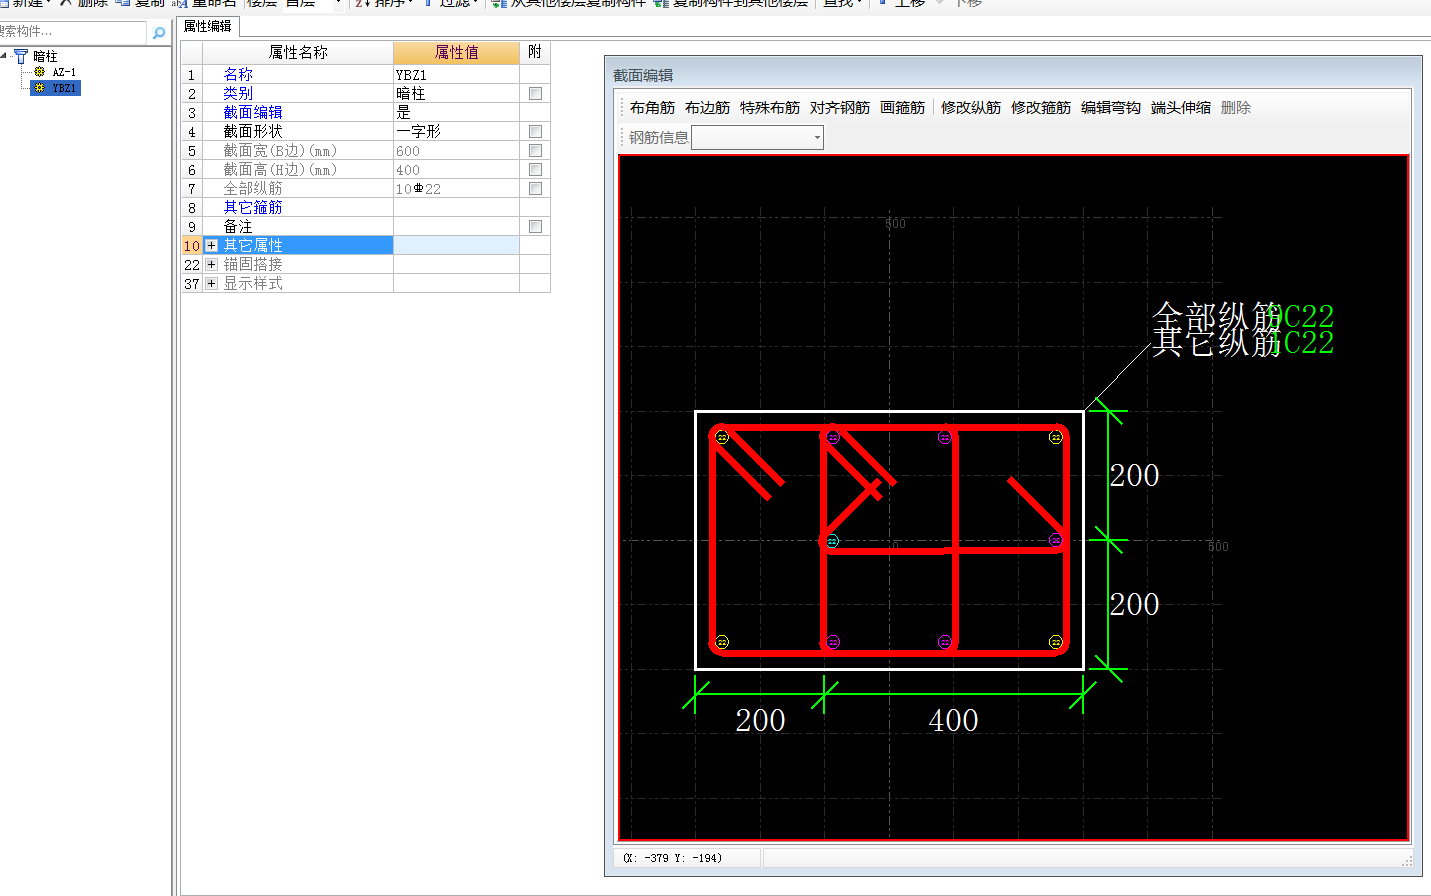The width and height of the screenshot is (1431, 896).
Task: Collapse the 暗柱 tree node arrow
Action: point(5,56)
